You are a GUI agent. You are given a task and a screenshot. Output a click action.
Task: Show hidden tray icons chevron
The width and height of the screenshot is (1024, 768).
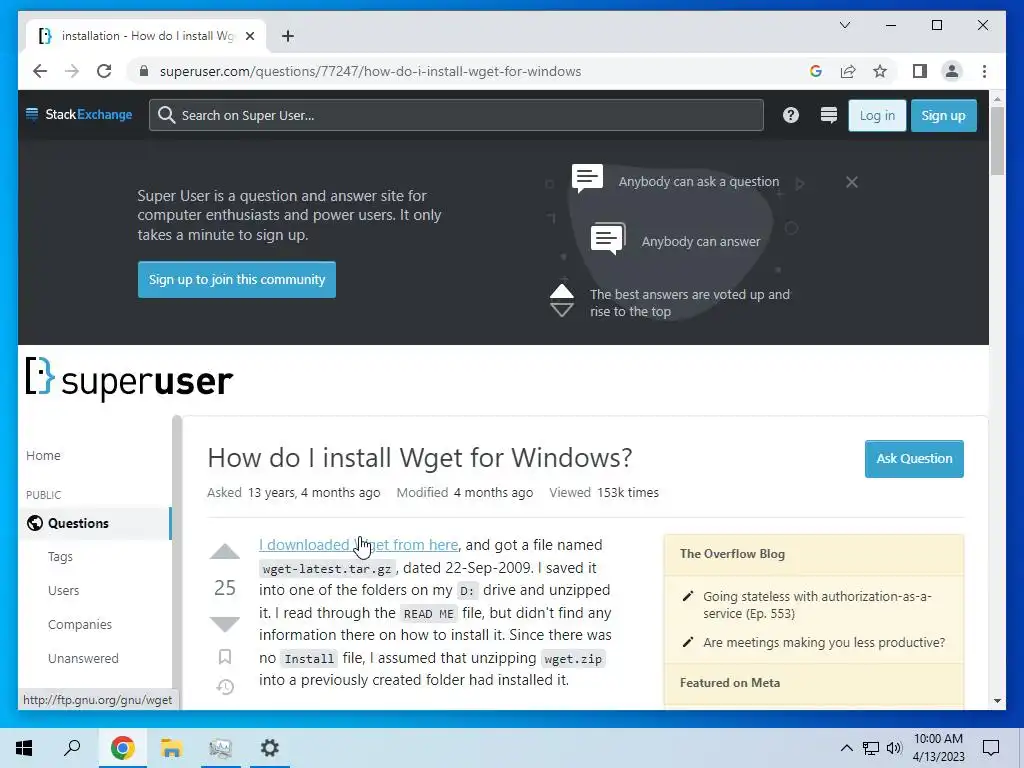(846, 748)
